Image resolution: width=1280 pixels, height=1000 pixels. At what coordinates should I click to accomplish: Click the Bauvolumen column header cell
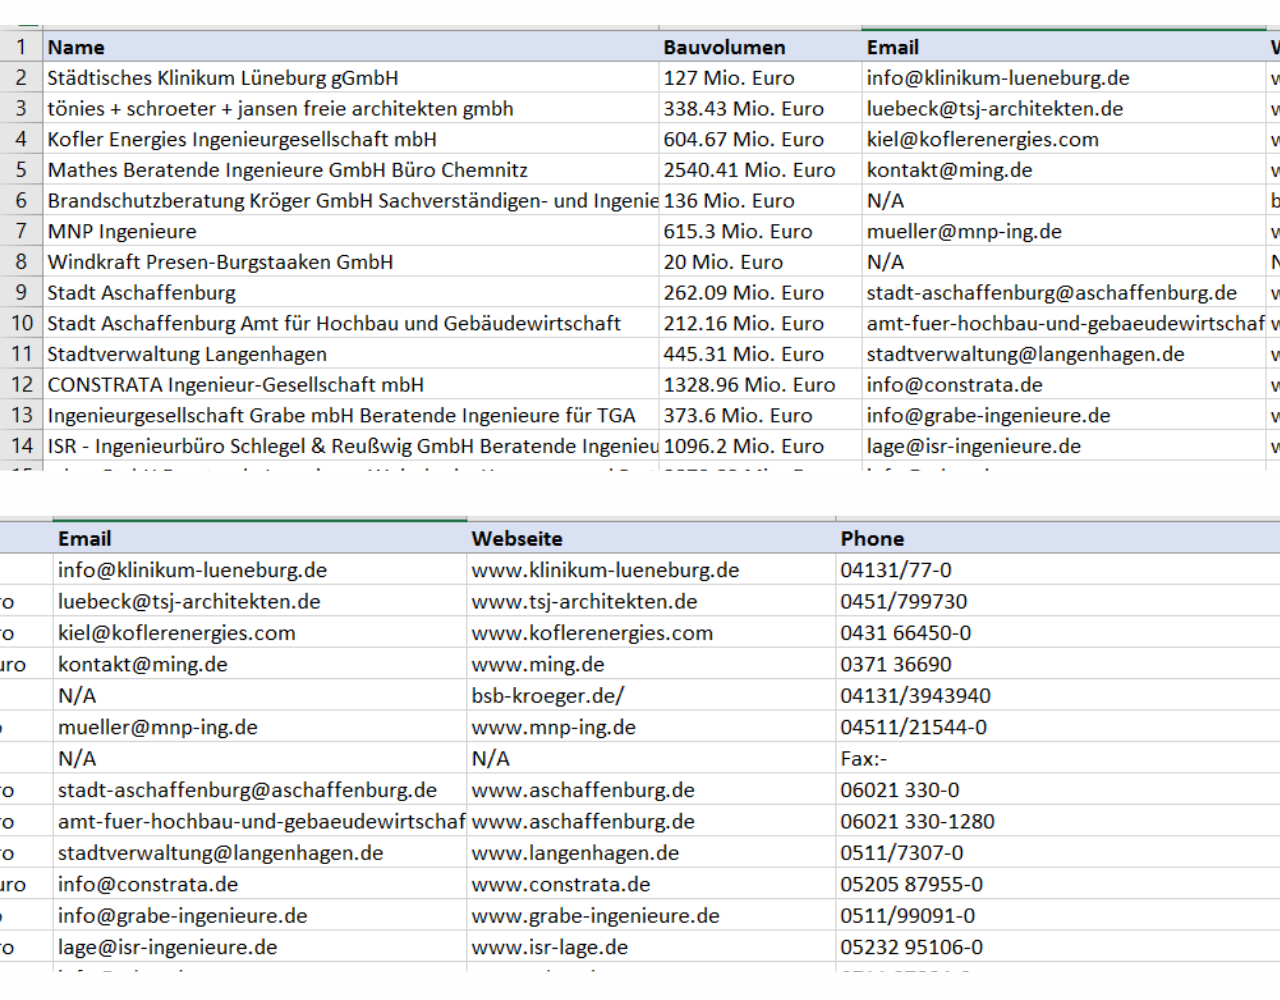(761, 47)
